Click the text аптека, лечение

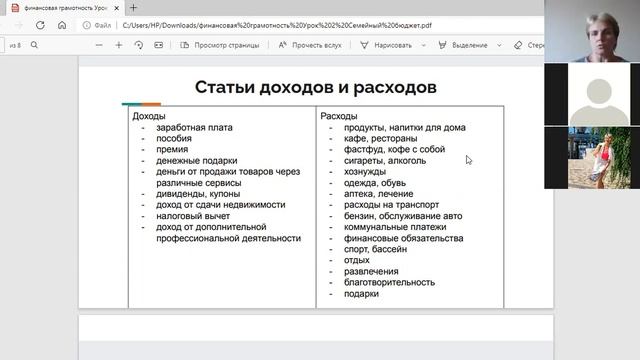(x=378, y=194)
